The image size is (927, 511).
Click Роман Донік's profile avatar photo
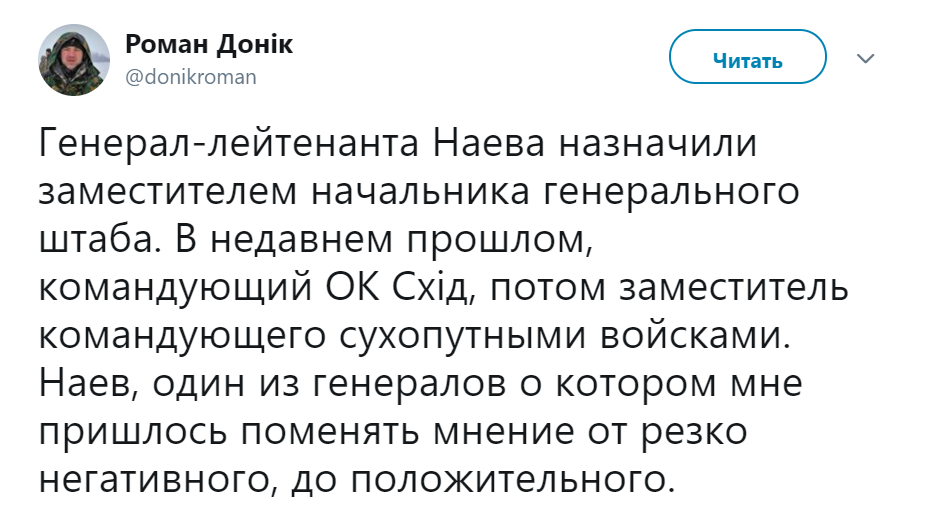(x=72, y=60)
